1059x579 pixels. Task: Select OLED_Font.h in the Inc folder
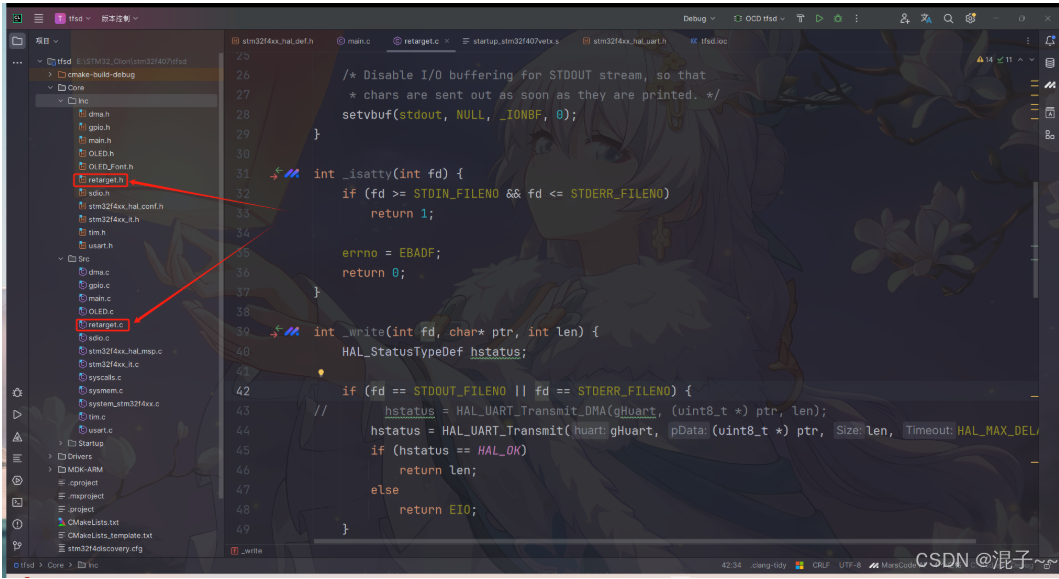(105, 167)
